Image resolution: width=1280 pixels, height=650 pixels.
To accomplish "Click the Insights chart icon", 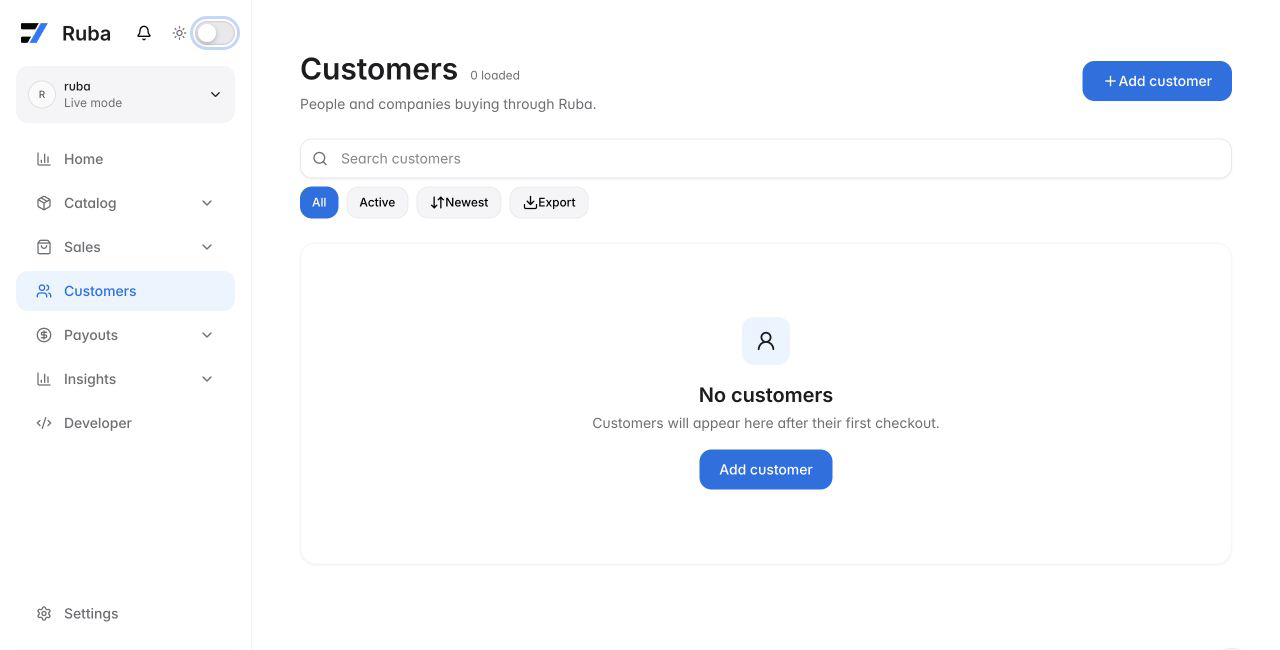I will [44, 379].
